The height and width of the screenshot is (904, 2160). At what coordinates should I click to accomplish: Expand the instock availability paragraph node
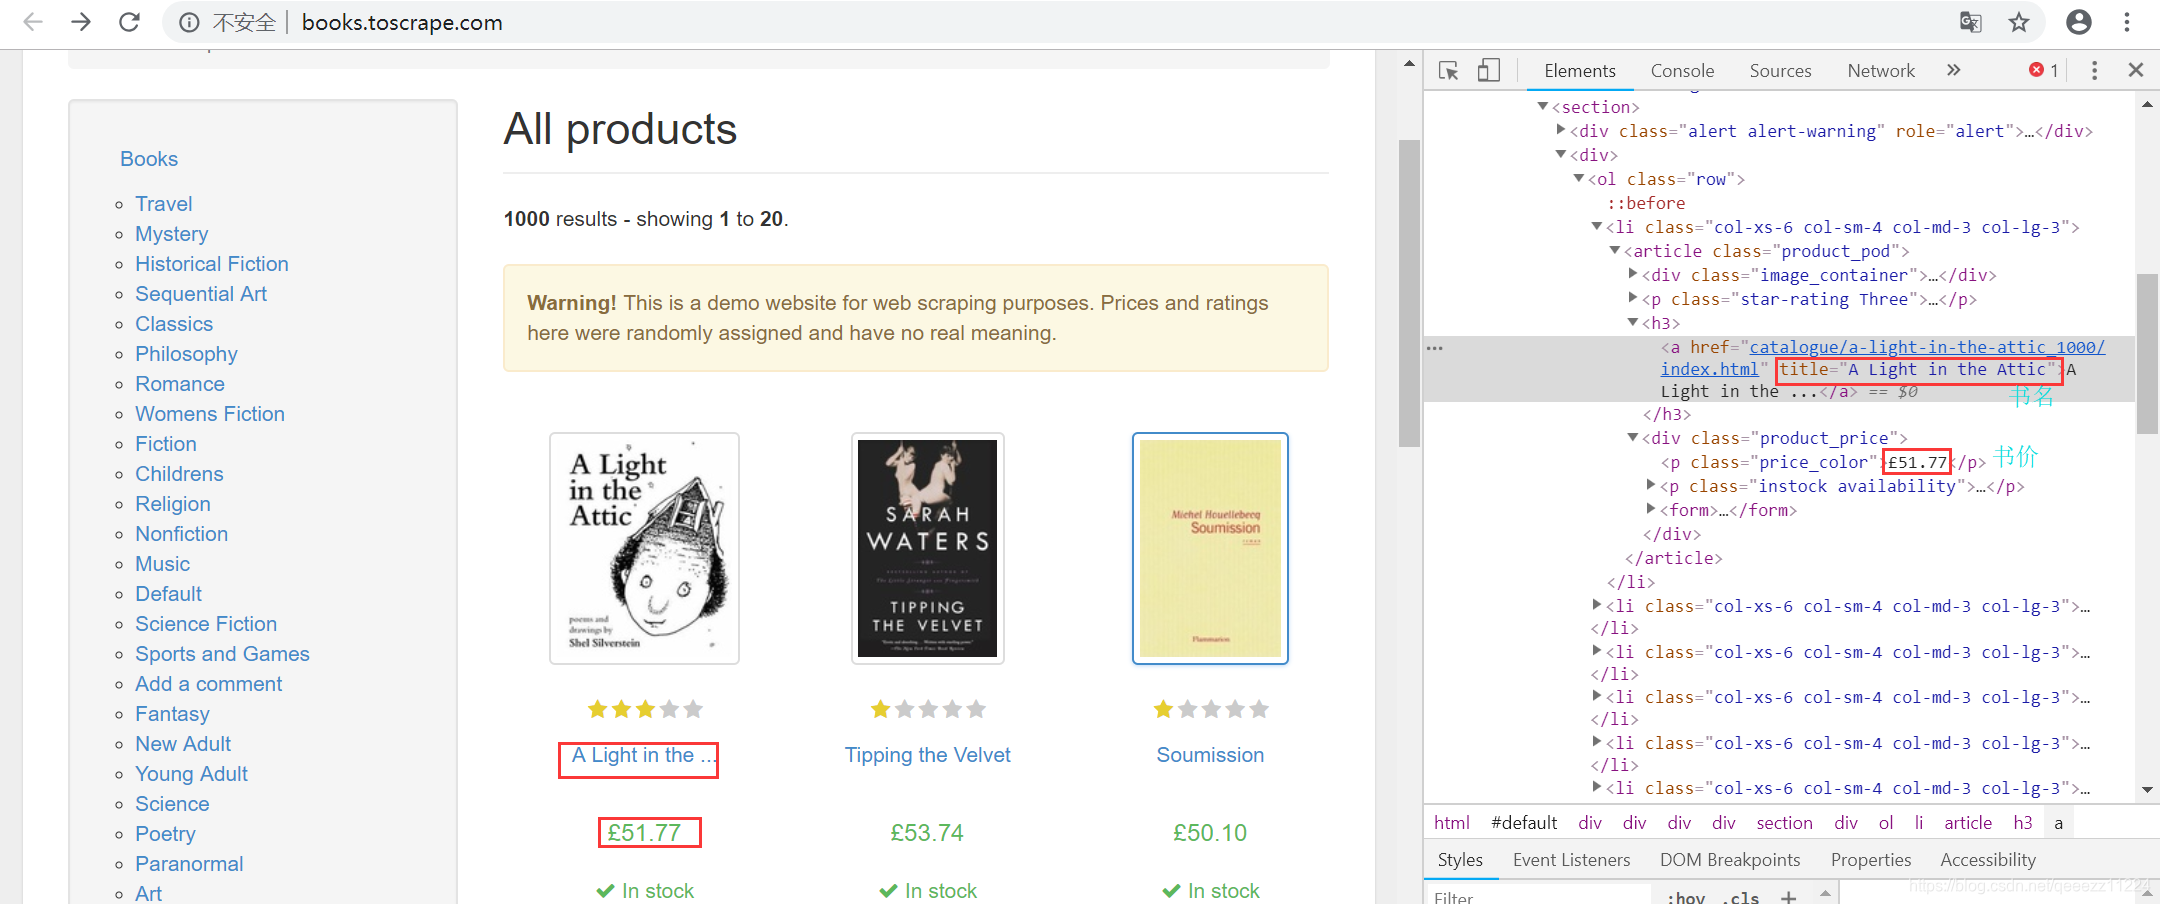coord(1651,484)
